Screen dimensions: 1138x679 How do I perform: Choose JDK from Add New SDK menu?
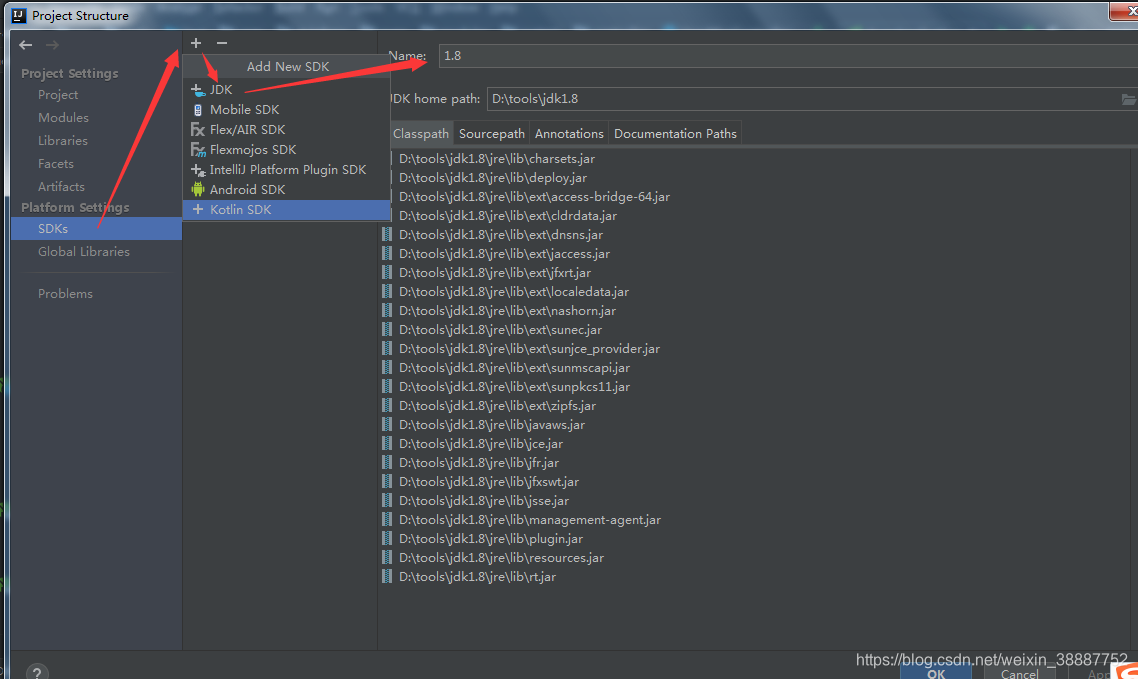286,90
